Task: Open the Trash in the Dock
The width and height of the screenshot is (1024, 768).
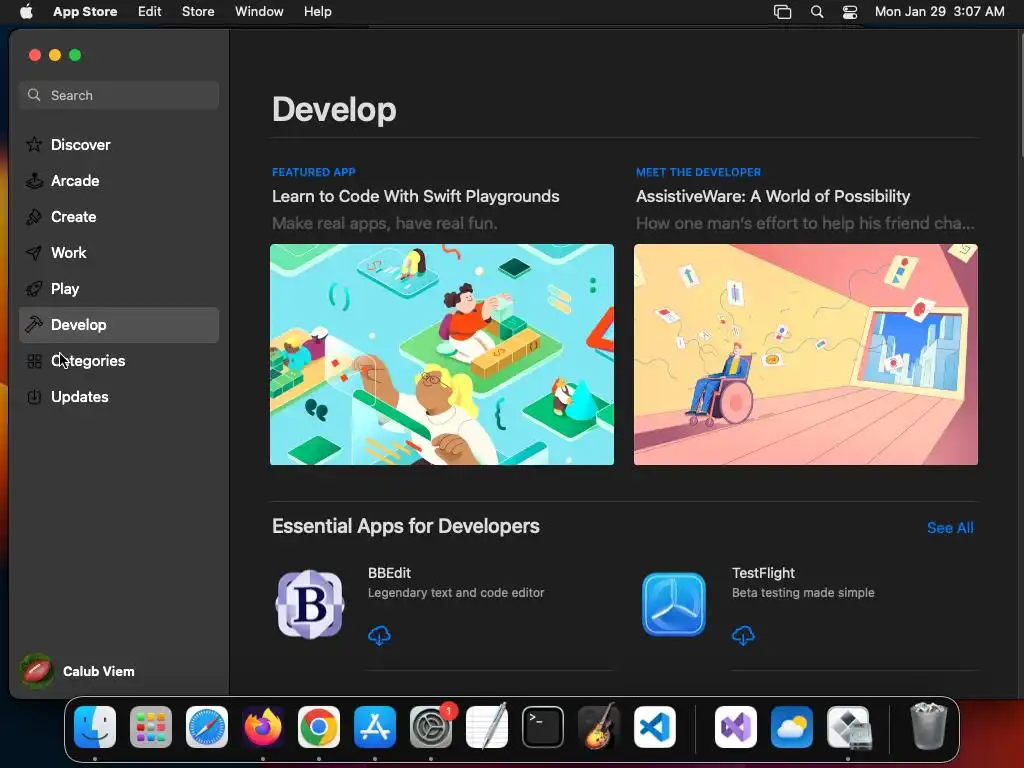Action: click(x=928, y=726)
